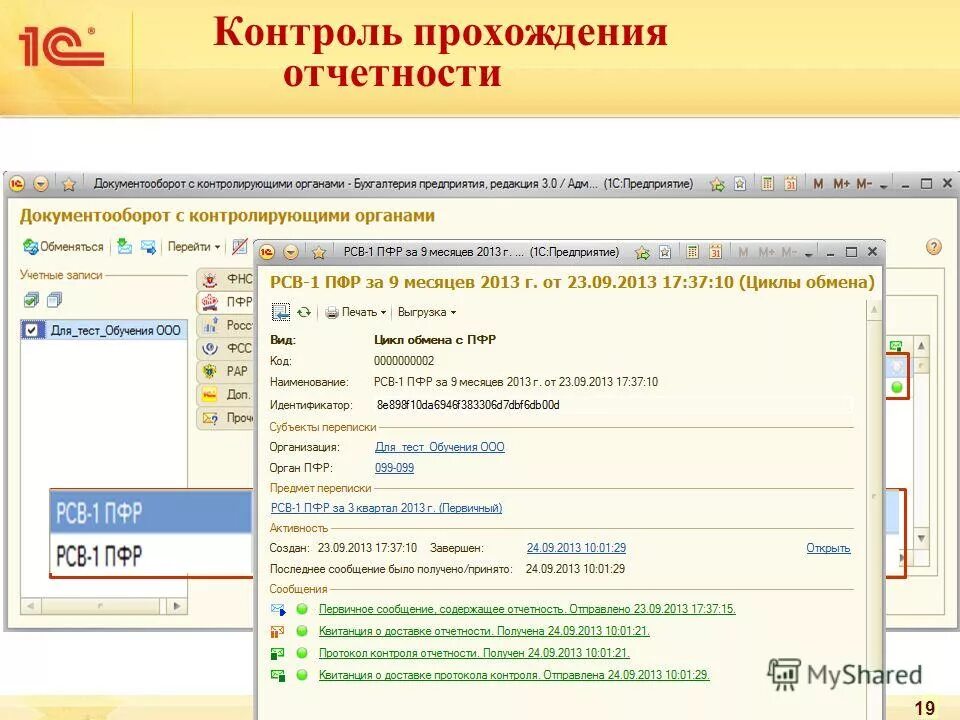Open the Выгрузка dropdown
Viewport: 960px width, 720px height.
[x=427, y=312]
